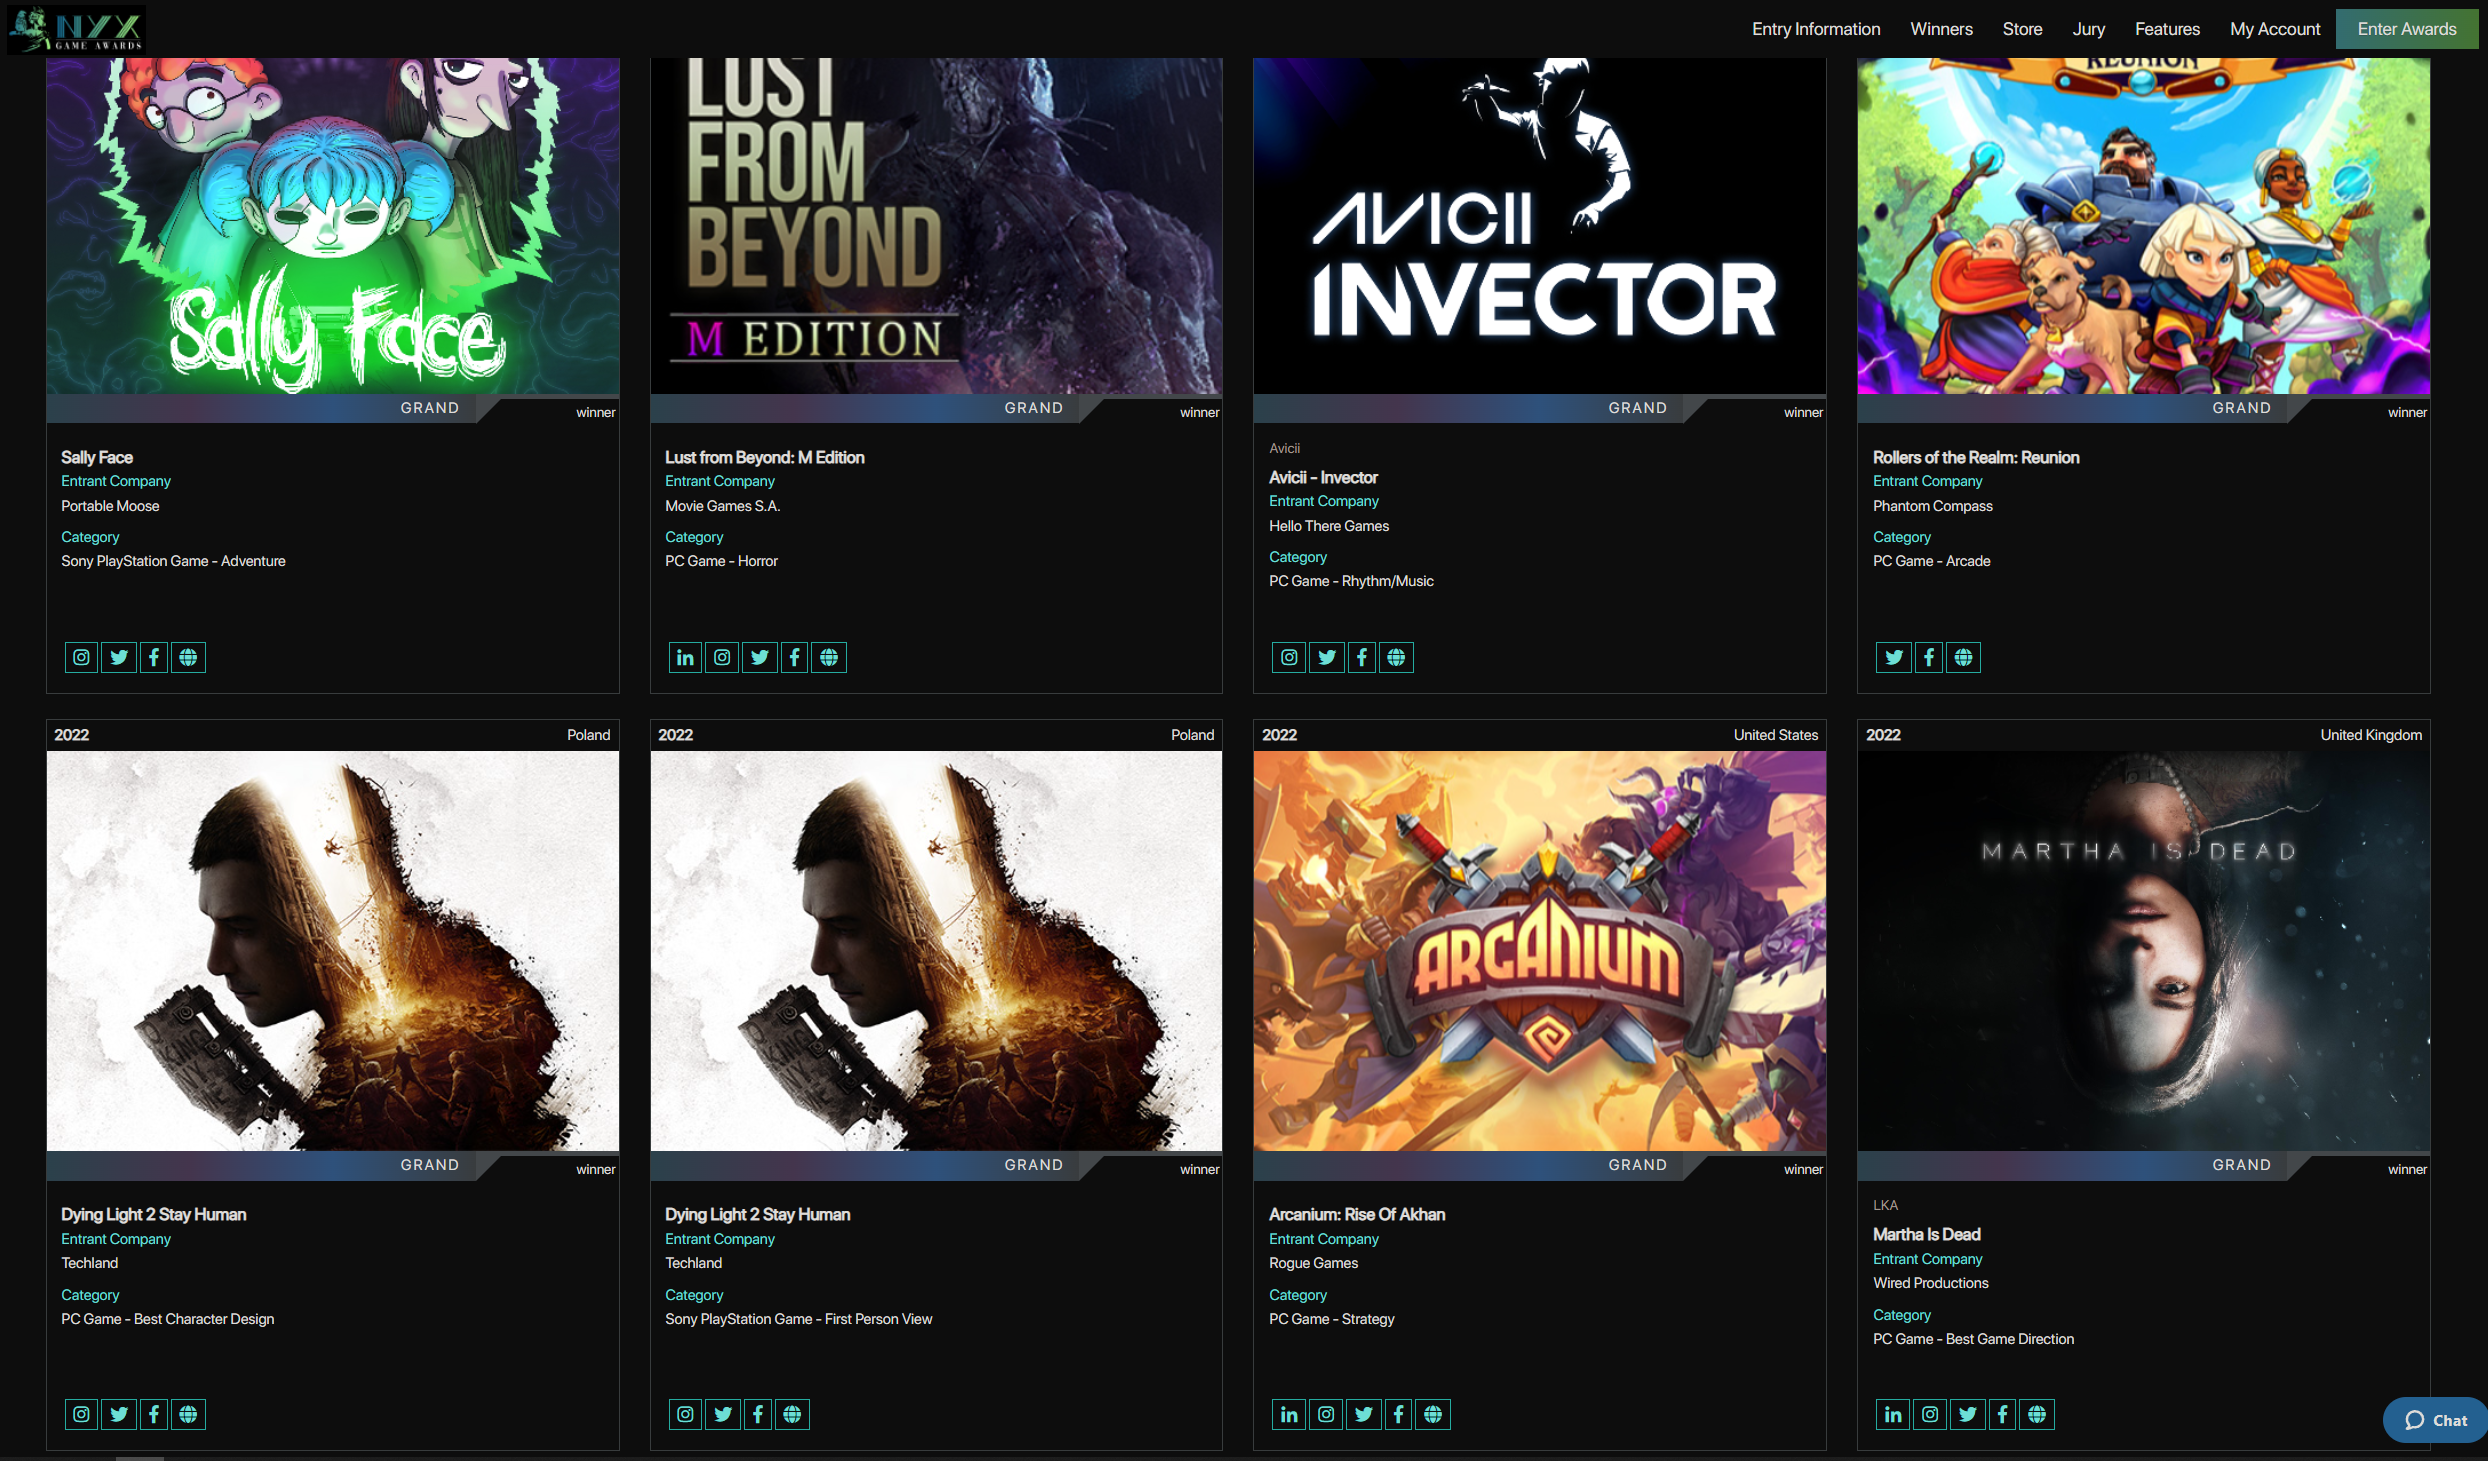Open Martha Is Dead website globe icon
Screen dimensions: 2488x1461
(2037, 1414)
